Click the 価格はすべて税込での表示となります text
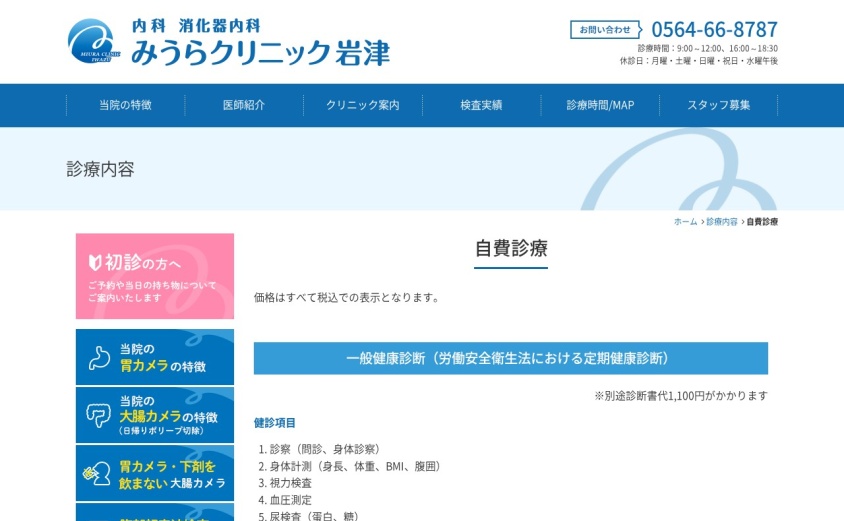Screen dimensions: 844x521 click(x=346, y=298)
